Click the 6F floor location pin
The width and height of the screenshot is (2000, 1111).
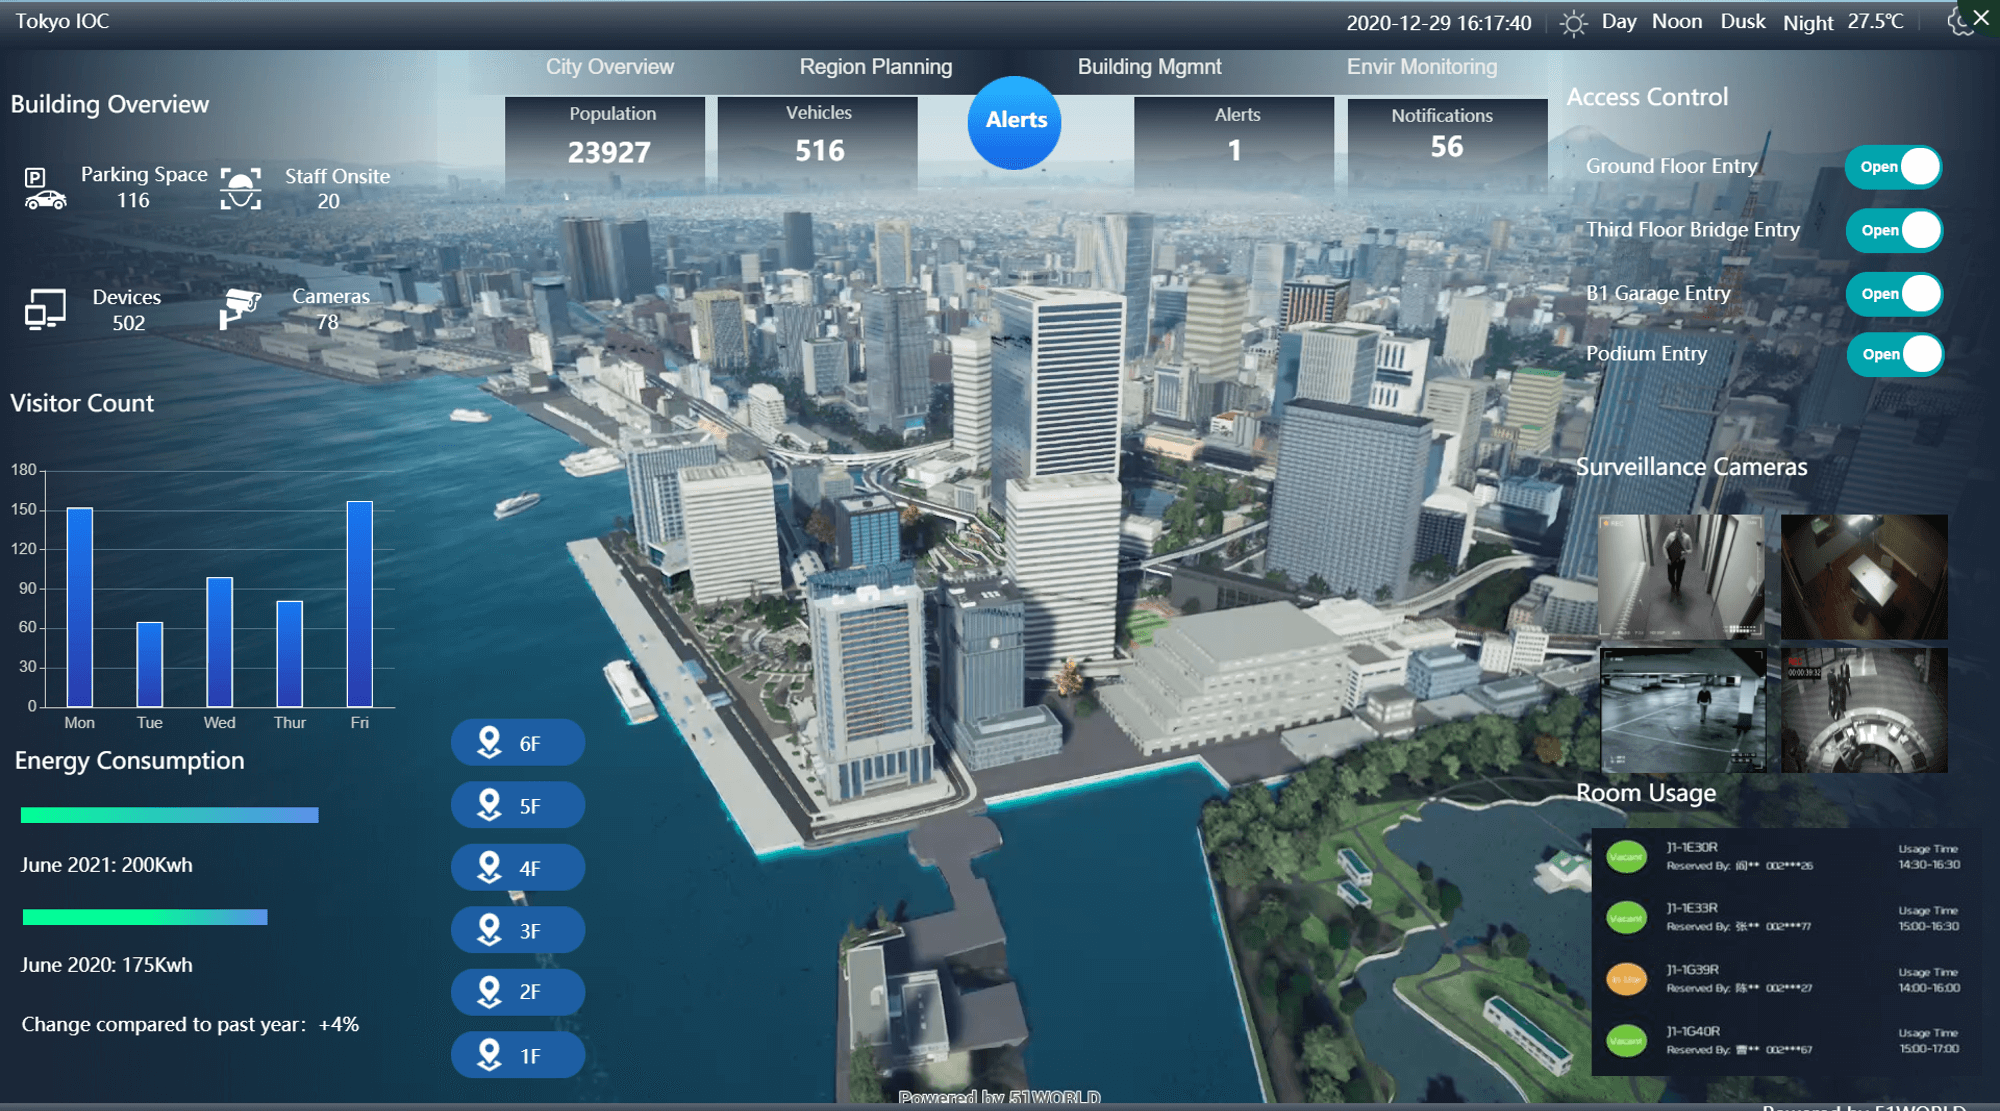[x=489, y=743]
